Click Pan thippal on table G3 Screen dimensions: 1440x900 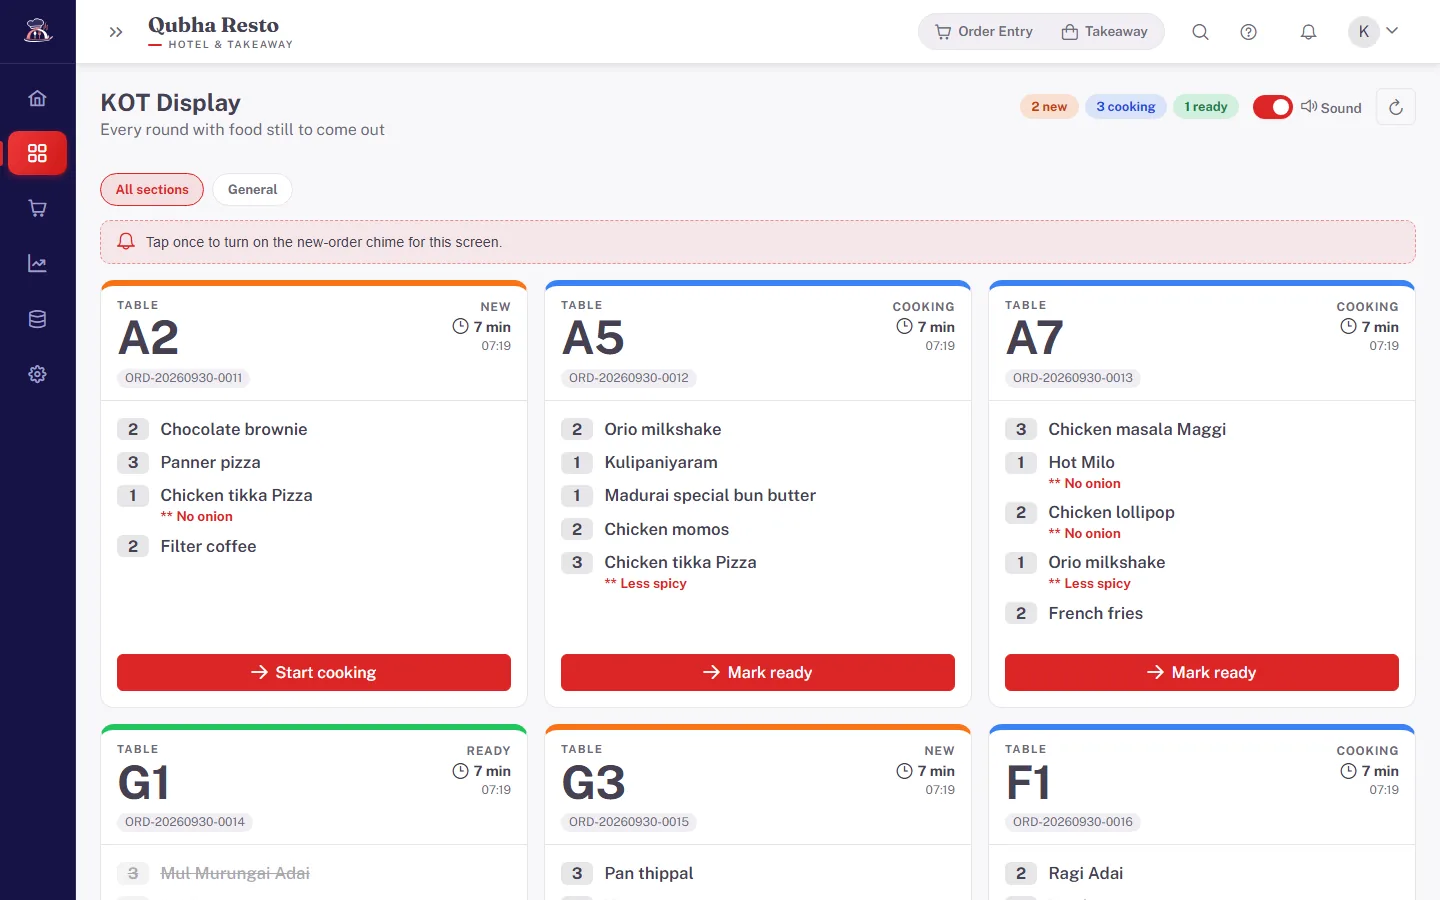pyautogui.click(x=649, y=873)
